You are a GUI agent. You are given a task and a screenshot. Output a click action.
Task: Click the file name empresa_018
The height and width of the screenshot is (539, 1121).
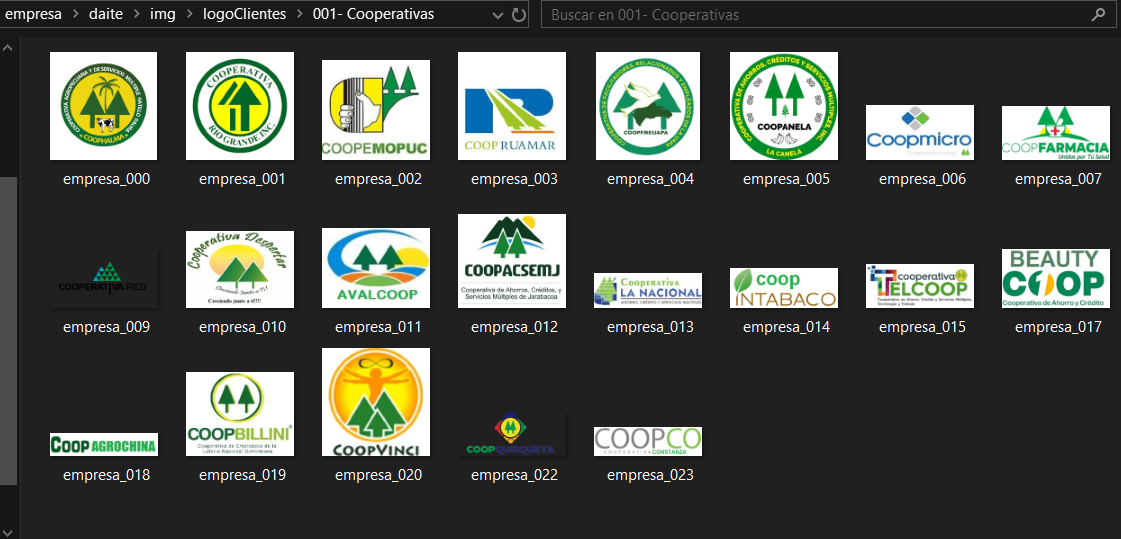coord(107,475)
